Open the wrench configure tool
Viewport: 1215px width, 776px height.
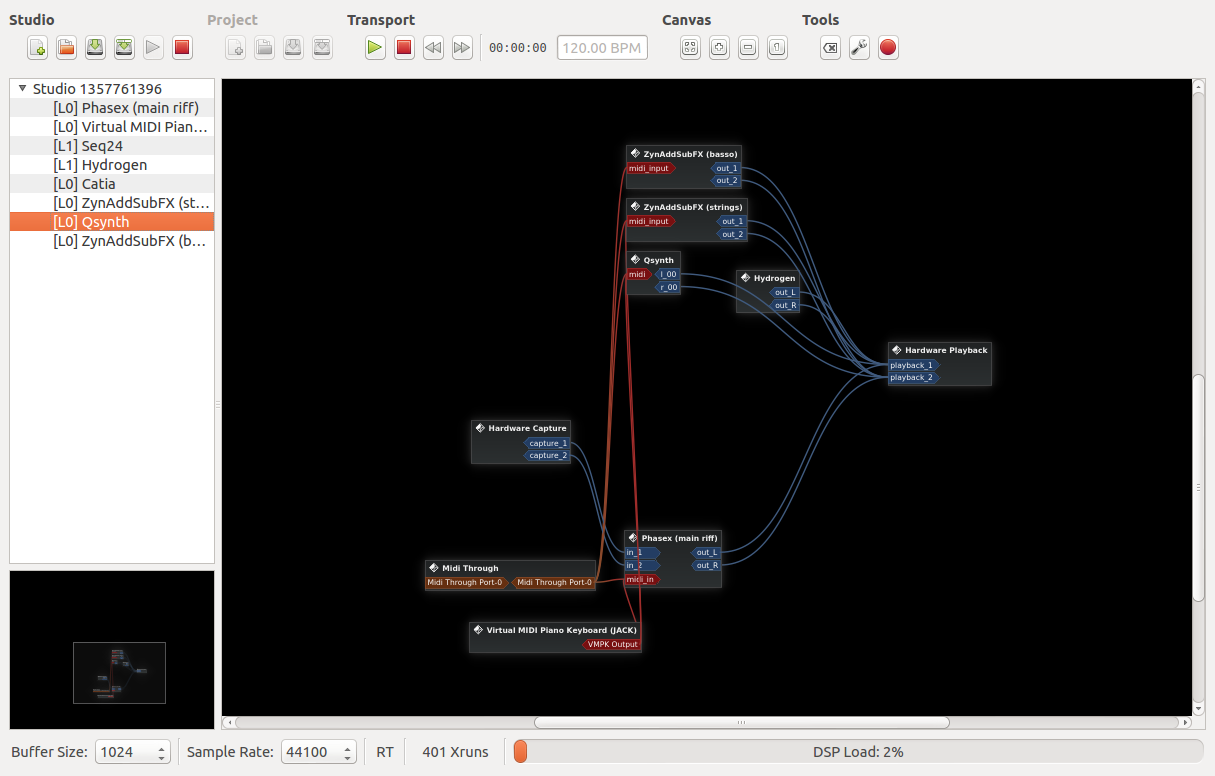tap(859, 47)
